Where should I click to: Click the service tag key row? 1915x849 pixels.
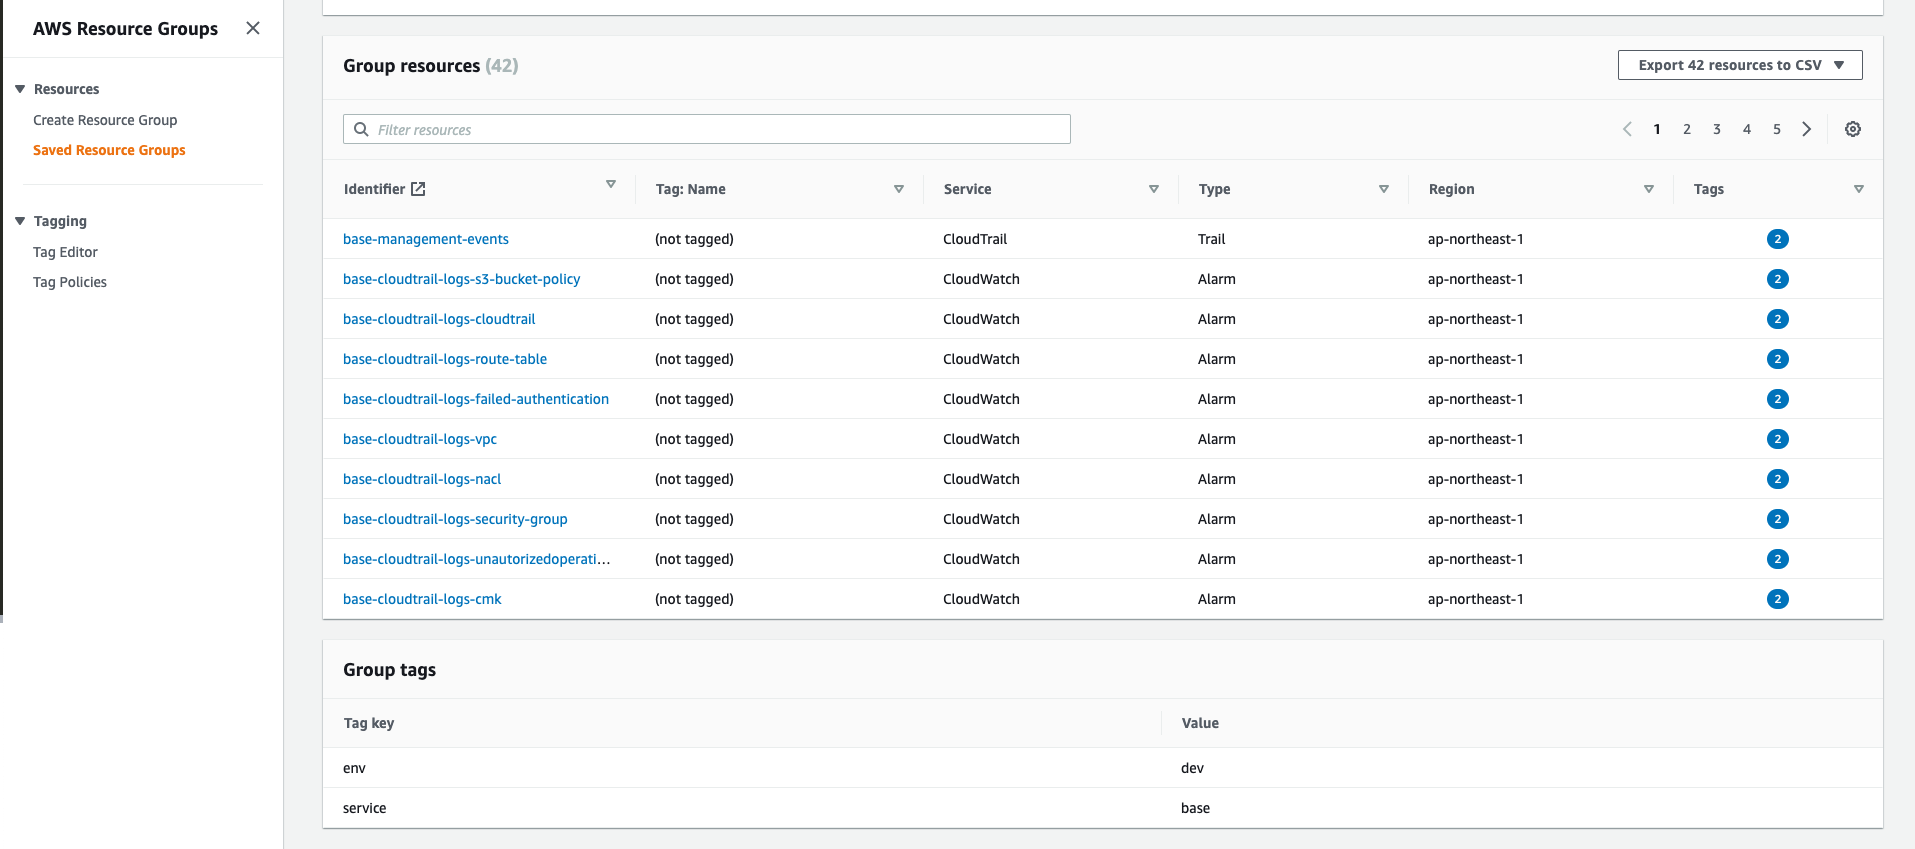coord(1103,808)
